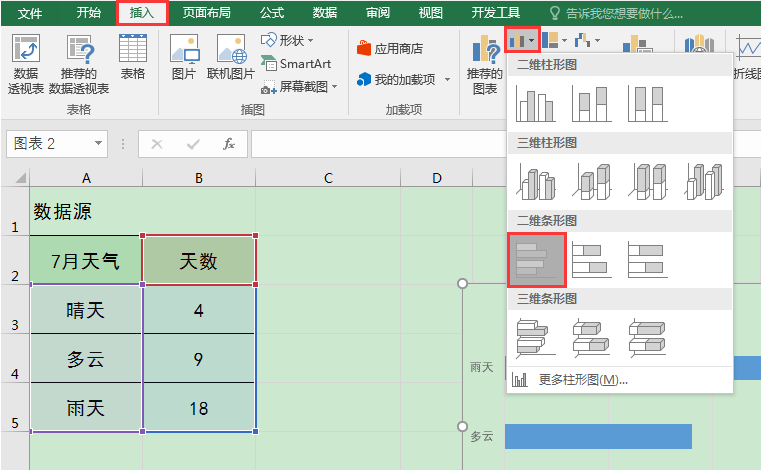Insert a Table from the ribbon
The height and width of the screenshot is (470, 761).
(x=132, y=57)
